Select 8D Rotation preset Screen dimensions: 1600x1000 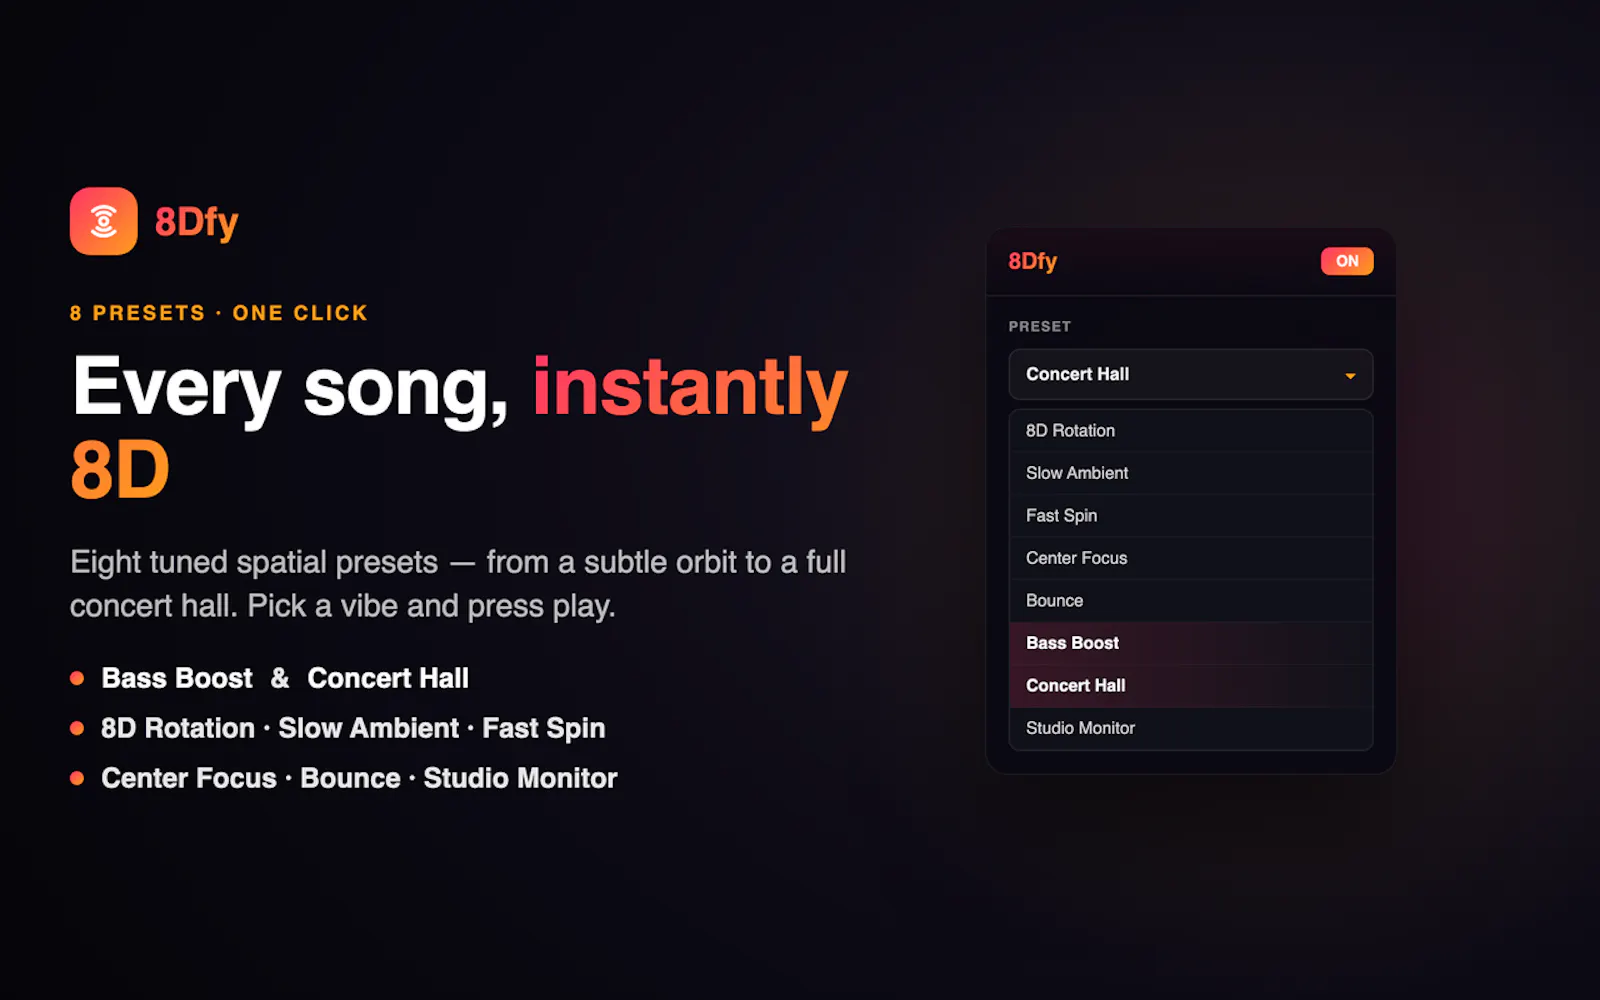point(1190,431)
